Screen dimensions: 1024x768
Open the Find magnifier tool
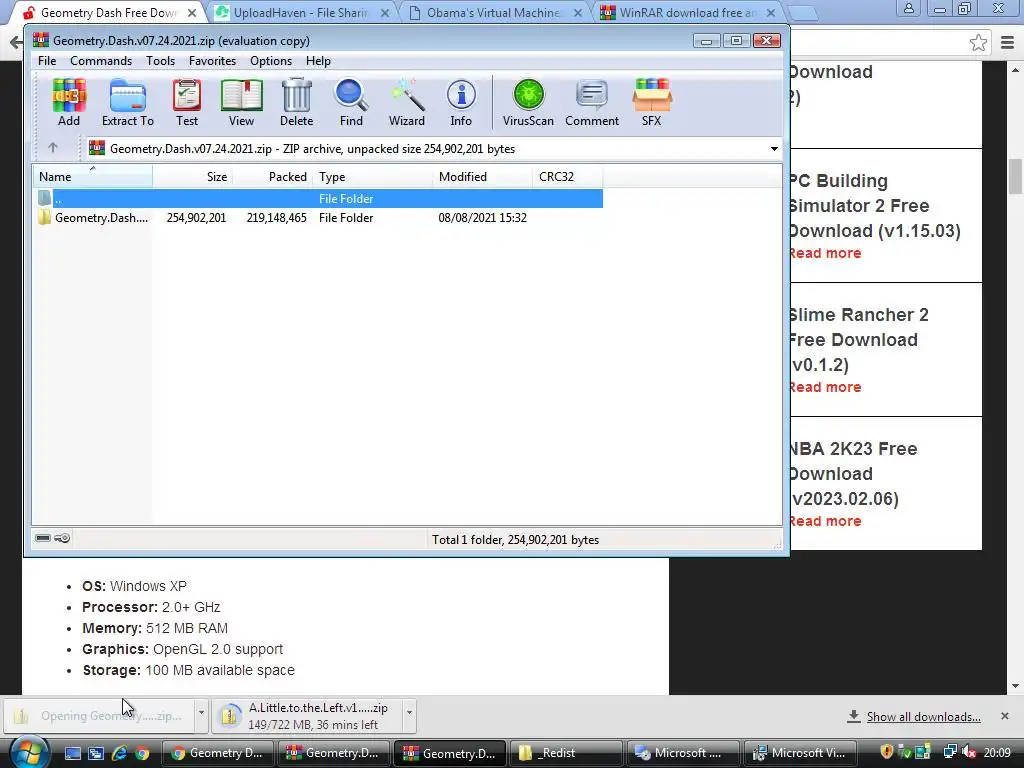click(x=351, y=102)
